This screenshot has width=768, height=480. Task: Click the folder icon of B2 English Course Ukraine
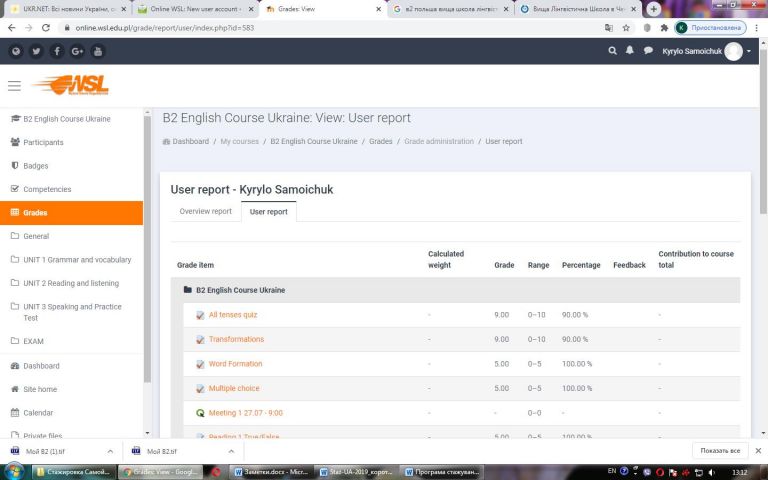[188, 290]
